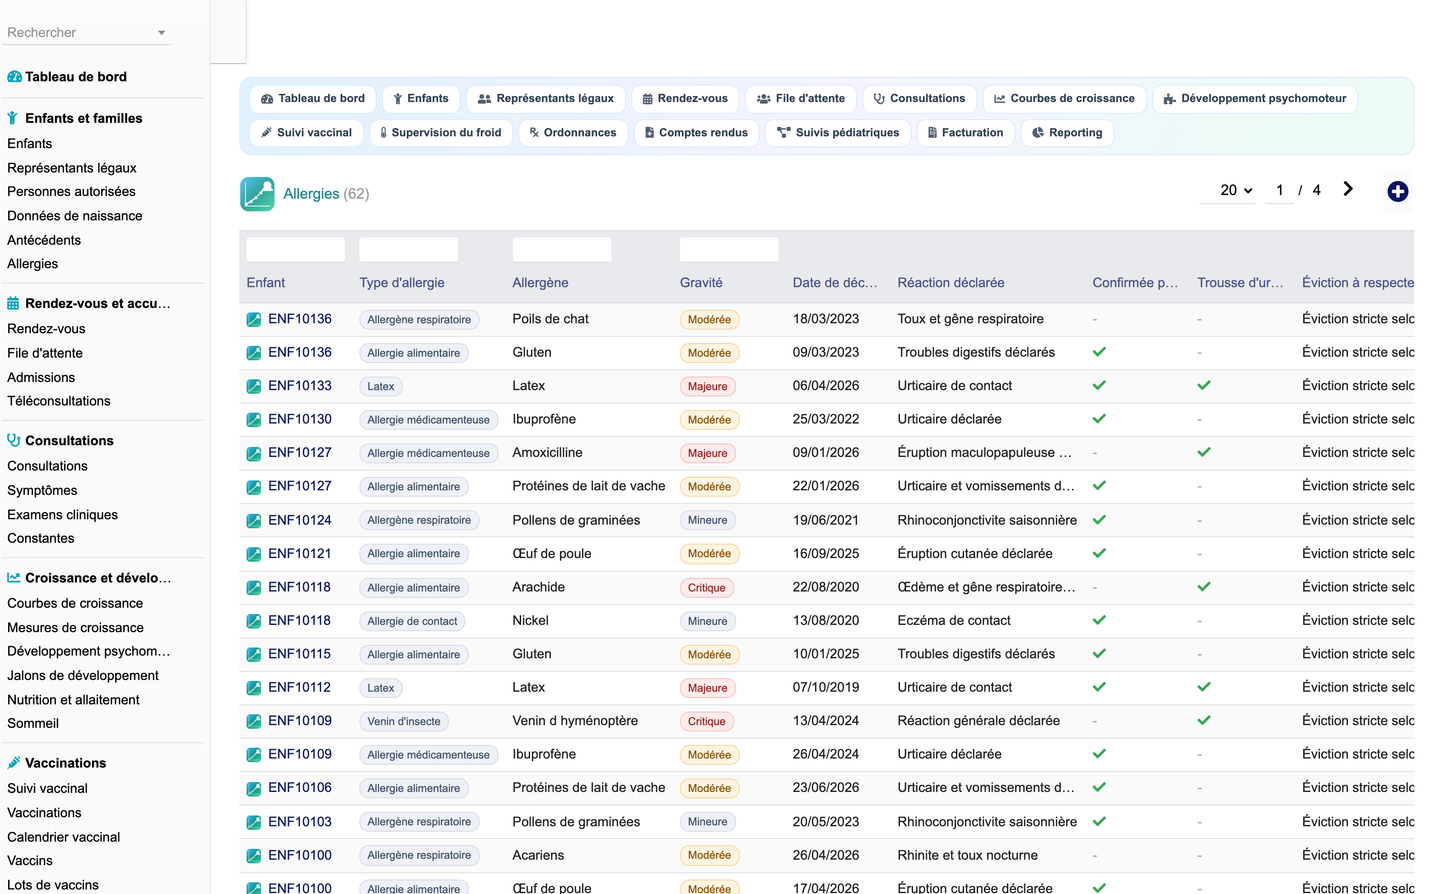Open Allergies in sidebar

click(33, 264)
